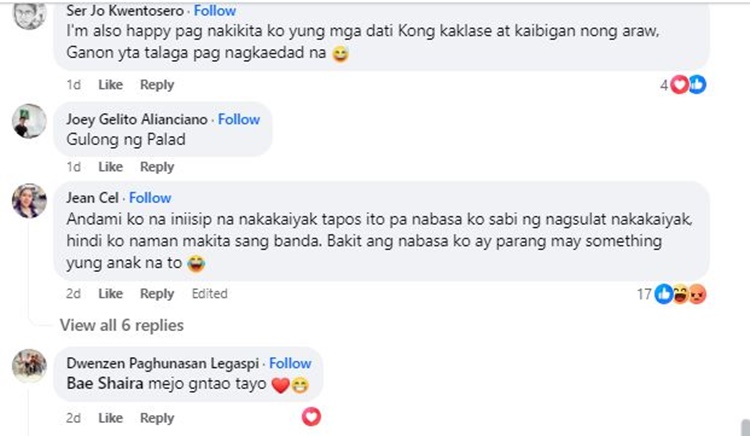Like Dwenzen Paghunasan Legaspi's comment
The height and width of the screenshot is (436, 750).
click(110, 418)
